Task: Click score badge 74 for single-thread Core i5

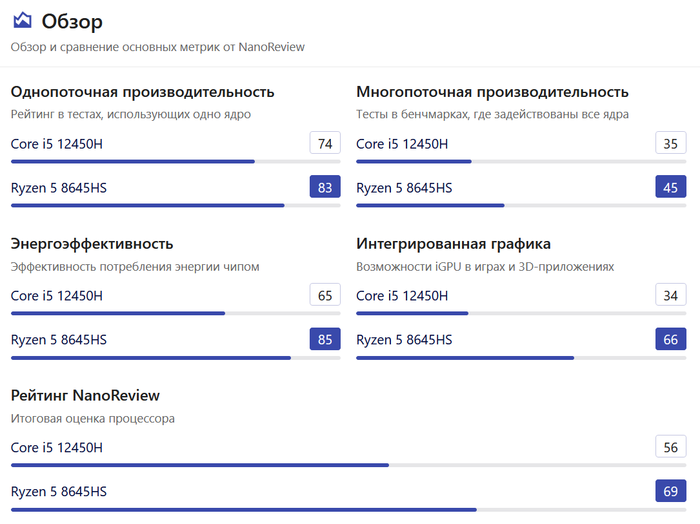Action: point(325,144)
